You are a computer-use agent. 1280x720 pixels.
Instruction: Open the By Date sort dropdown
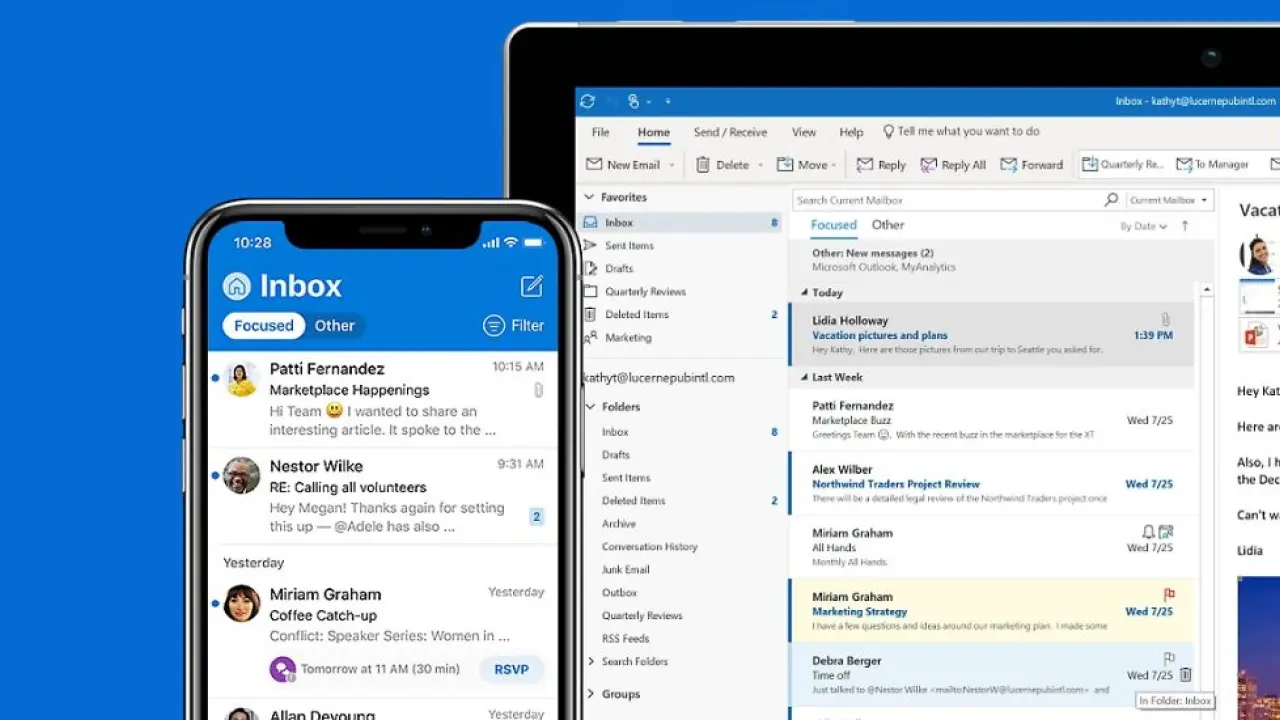[1143, 226]
